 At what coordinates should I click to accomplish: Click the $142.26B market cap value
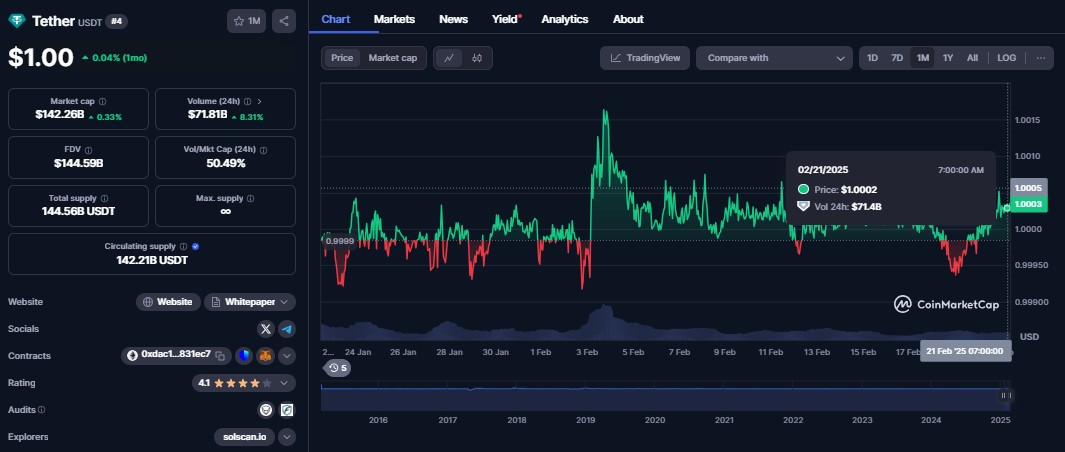pos(60,114)
